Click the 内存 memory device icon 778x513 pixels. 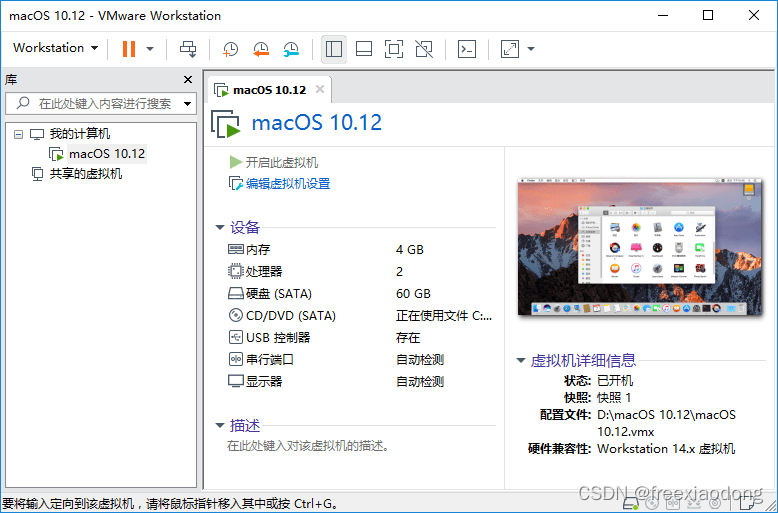[235, 249]
